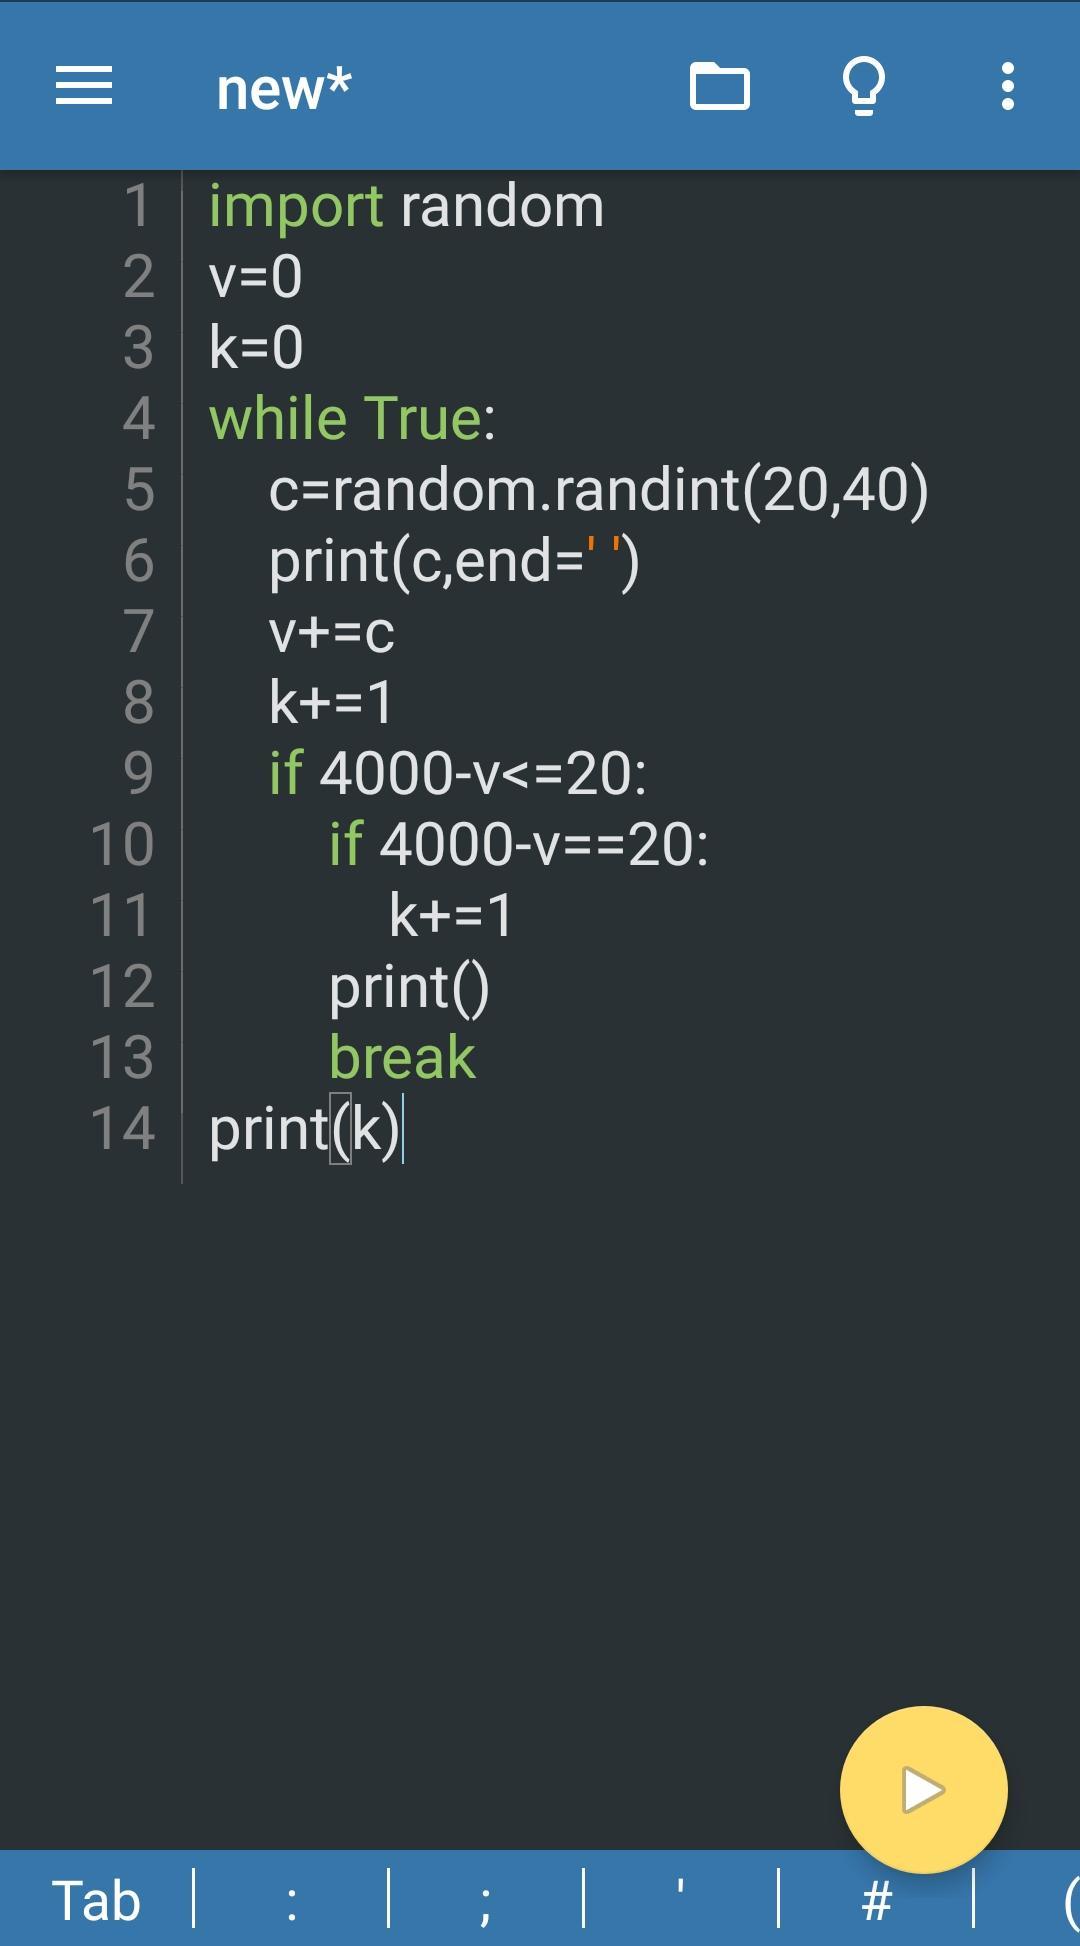The width and height of the screenshot is (1080, 1946).
Task: Run the script with yellow play button
Action: click(x=923, y=1789)
